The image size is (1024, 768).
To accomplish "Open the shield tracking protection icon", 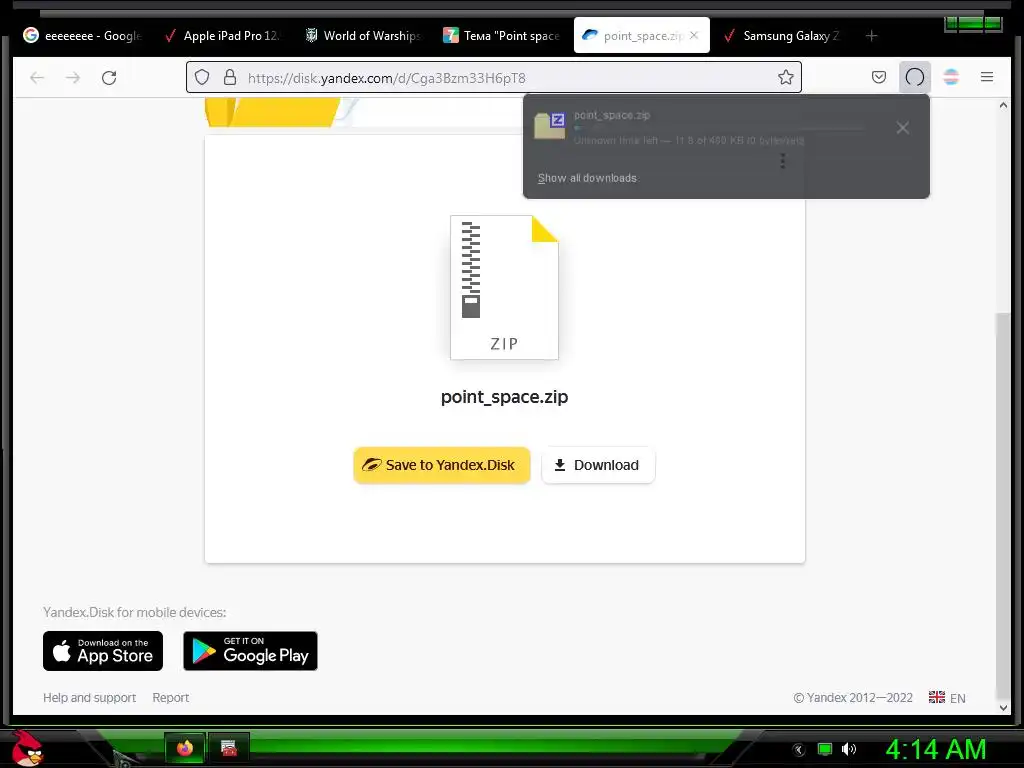I will [x=202, y=78].
